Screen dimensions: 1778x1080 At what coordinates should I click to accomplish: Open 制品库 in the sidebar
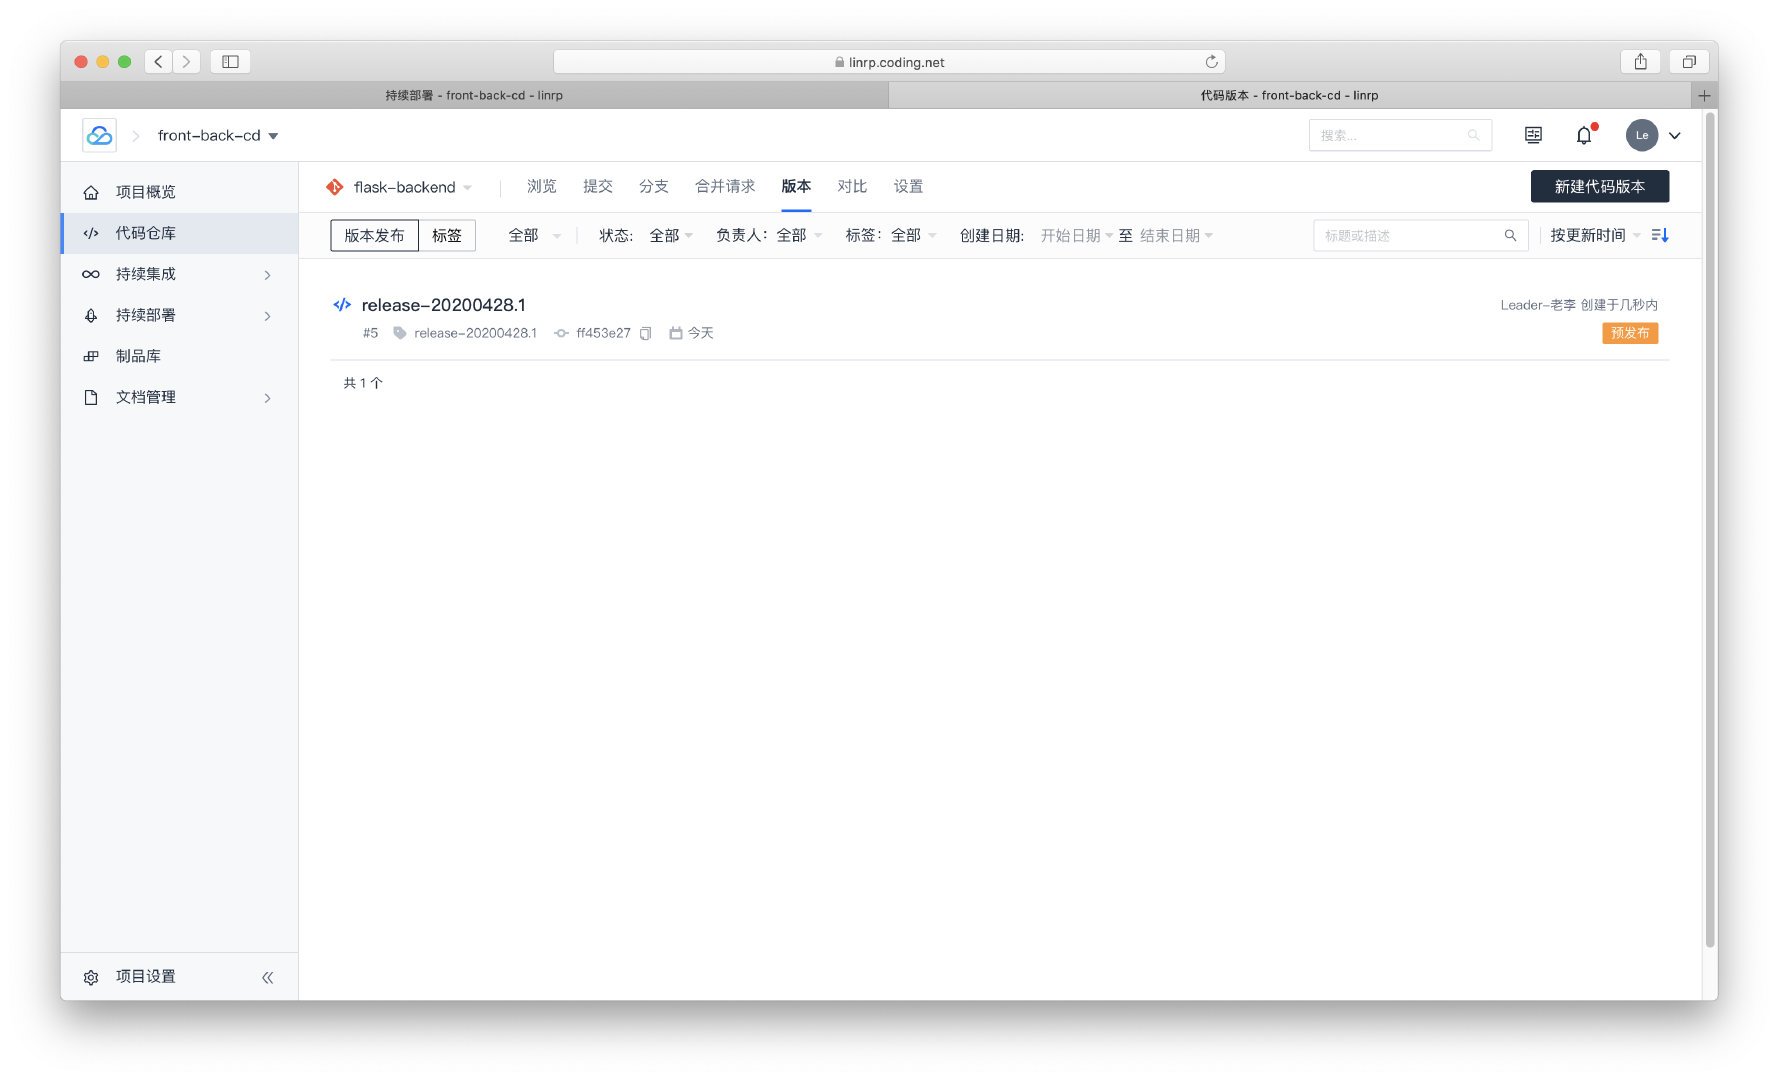click(180, 356)
